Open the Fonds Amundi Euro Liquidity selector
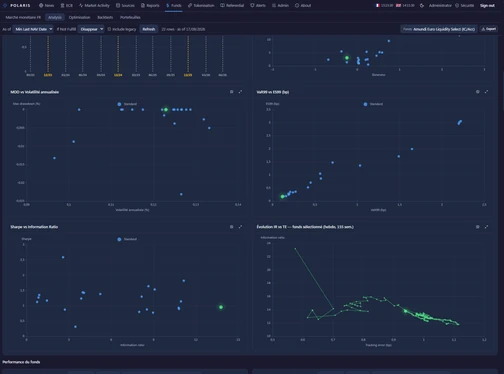 pyautogui.click(x=439, y=29)
